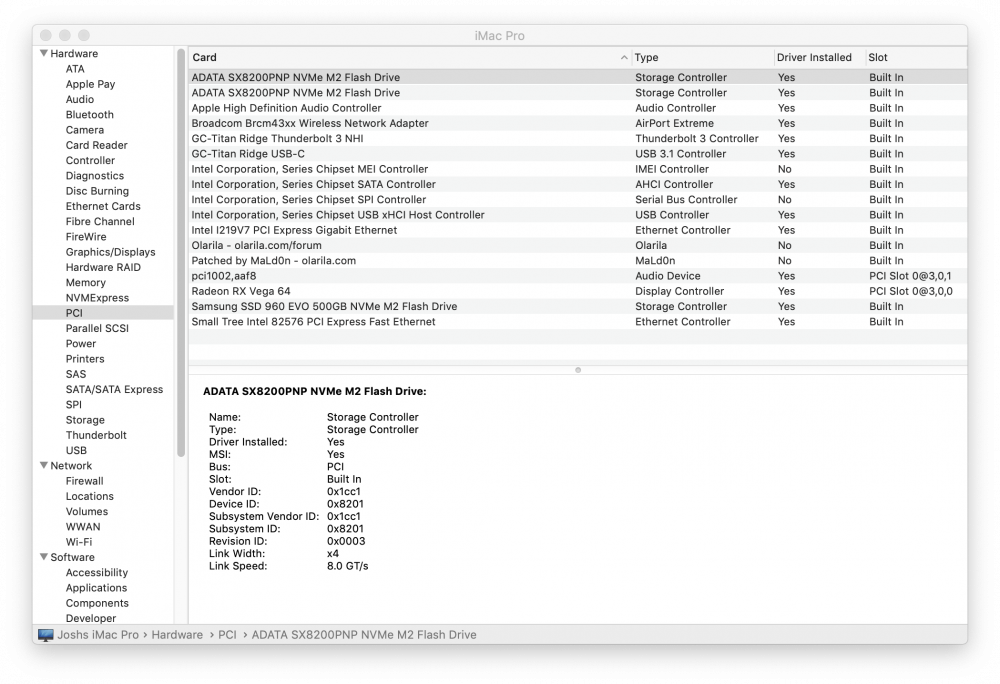Image resolution: width=1000 pixels, height=684 pixels.
Task: Select Intel Series Chipset SPI Controller row
Action: pos(578,200)
